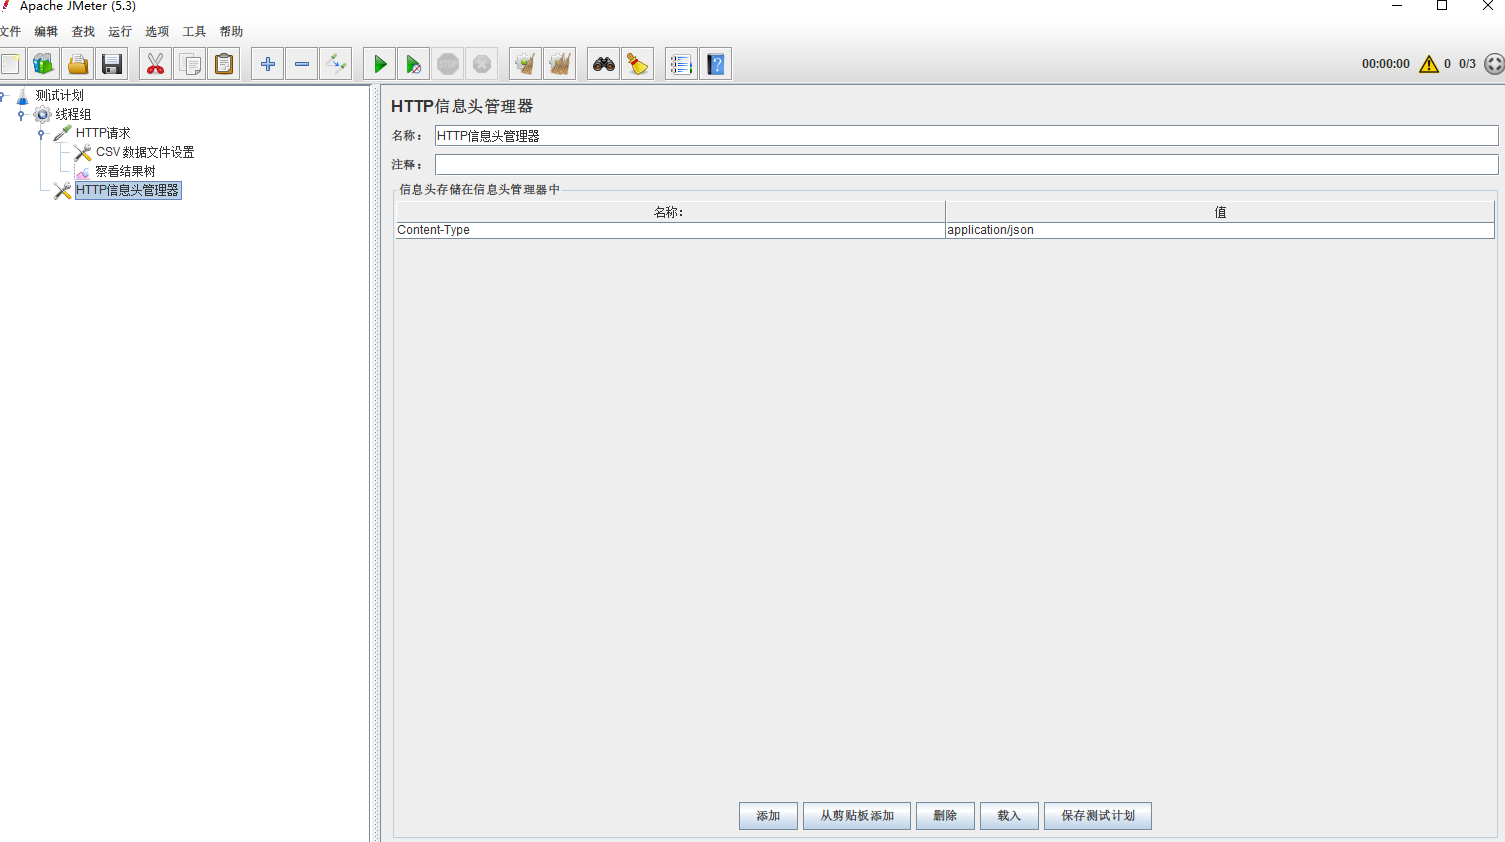The height and width of the screenshot is (842, 1505).
Task: Click the 载入 button
Action: coord(1009,816)
